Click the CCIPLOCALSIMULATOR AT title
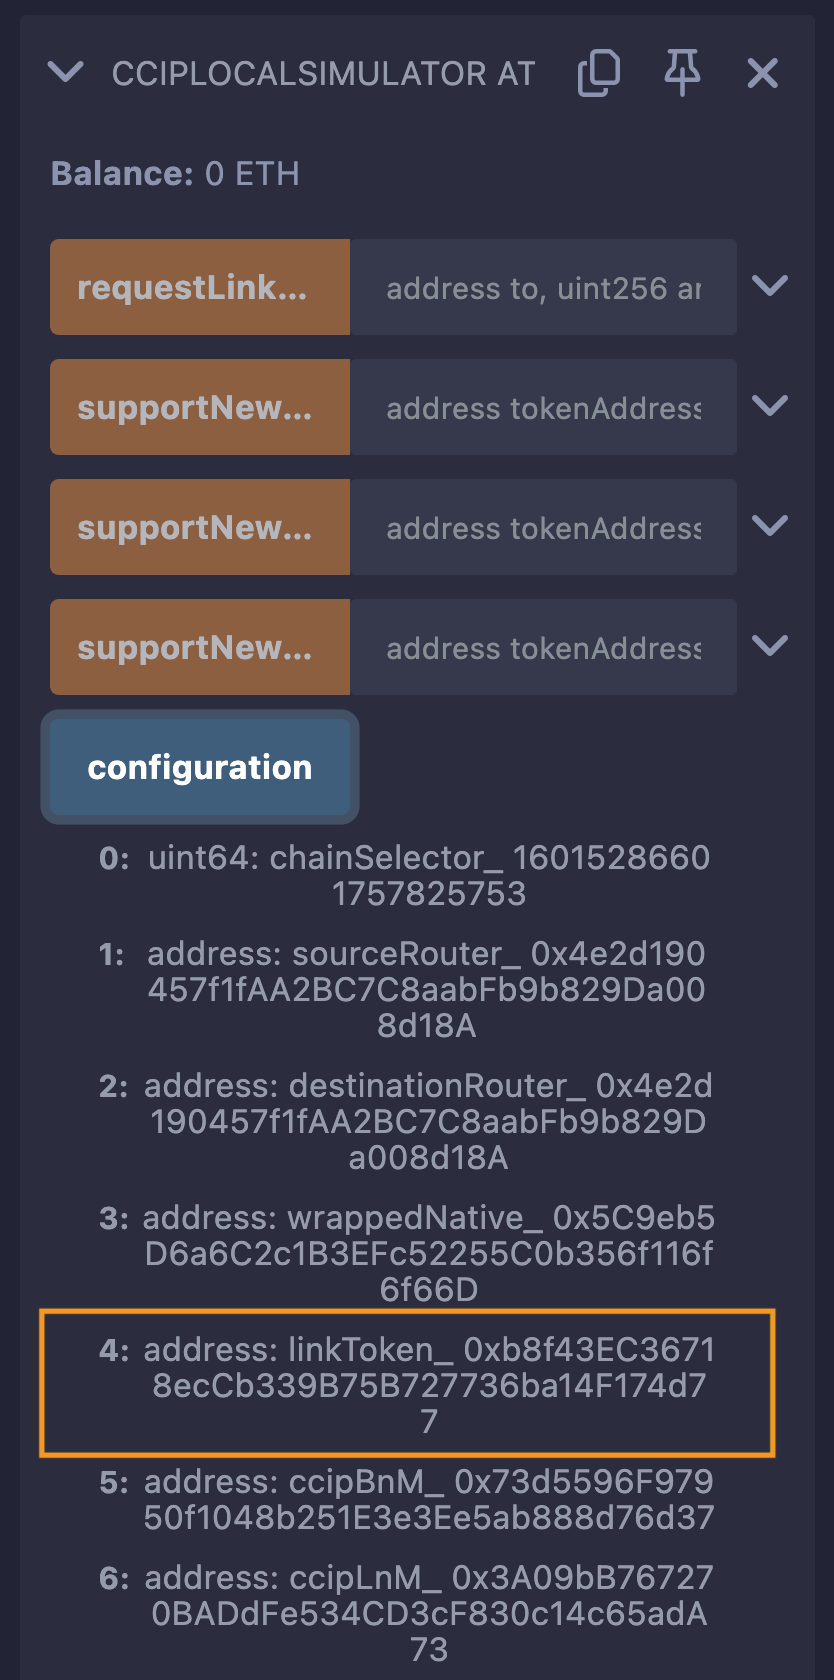Image resolution: width=834 pixels, height=1680 pixels. pyautogui.click(x=323, y=73)
